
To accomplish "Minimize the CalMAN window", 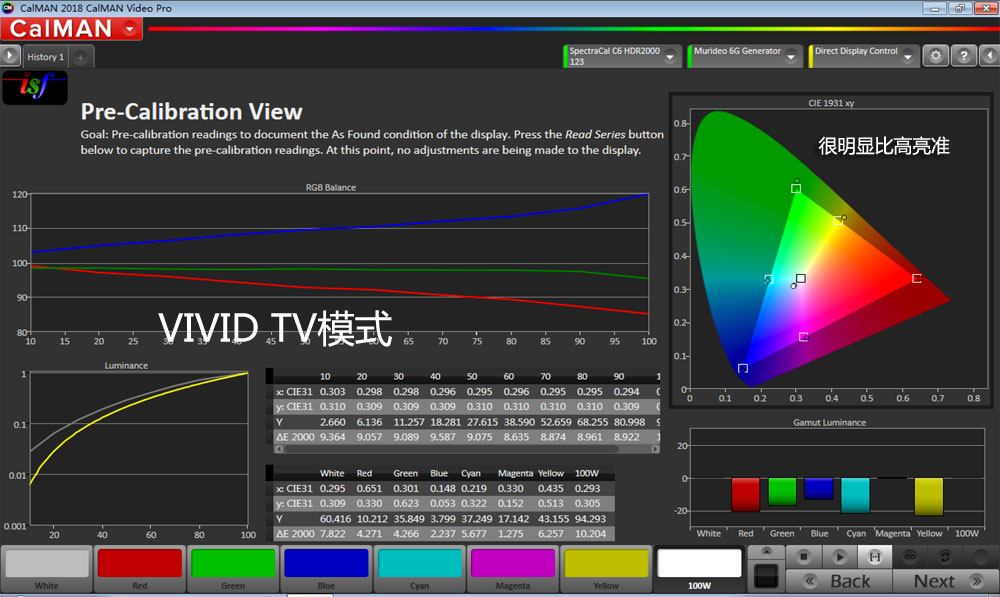I will 934,8.
